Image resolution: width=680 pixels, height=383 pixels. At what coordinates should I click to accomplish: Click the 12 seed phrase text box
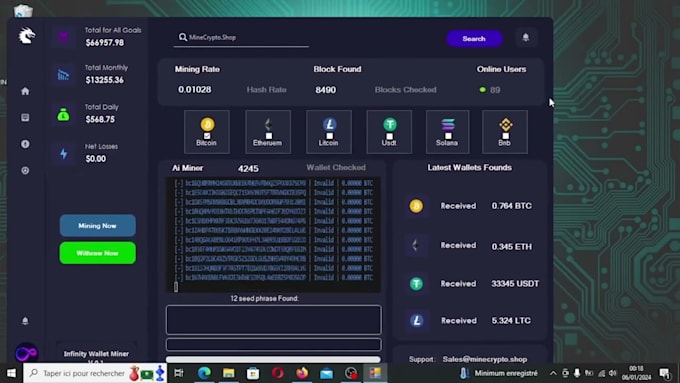coord(274,320)
